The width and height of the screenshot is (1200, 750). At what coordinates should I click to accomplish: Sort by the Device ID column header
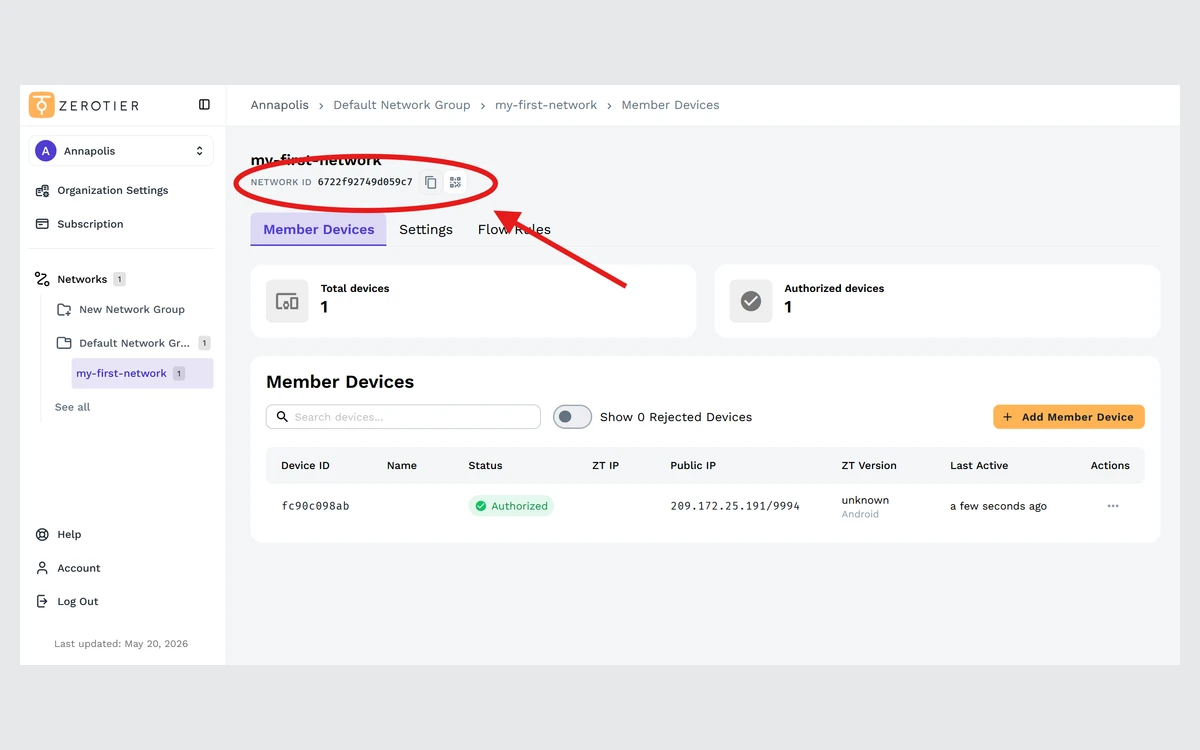305,466
